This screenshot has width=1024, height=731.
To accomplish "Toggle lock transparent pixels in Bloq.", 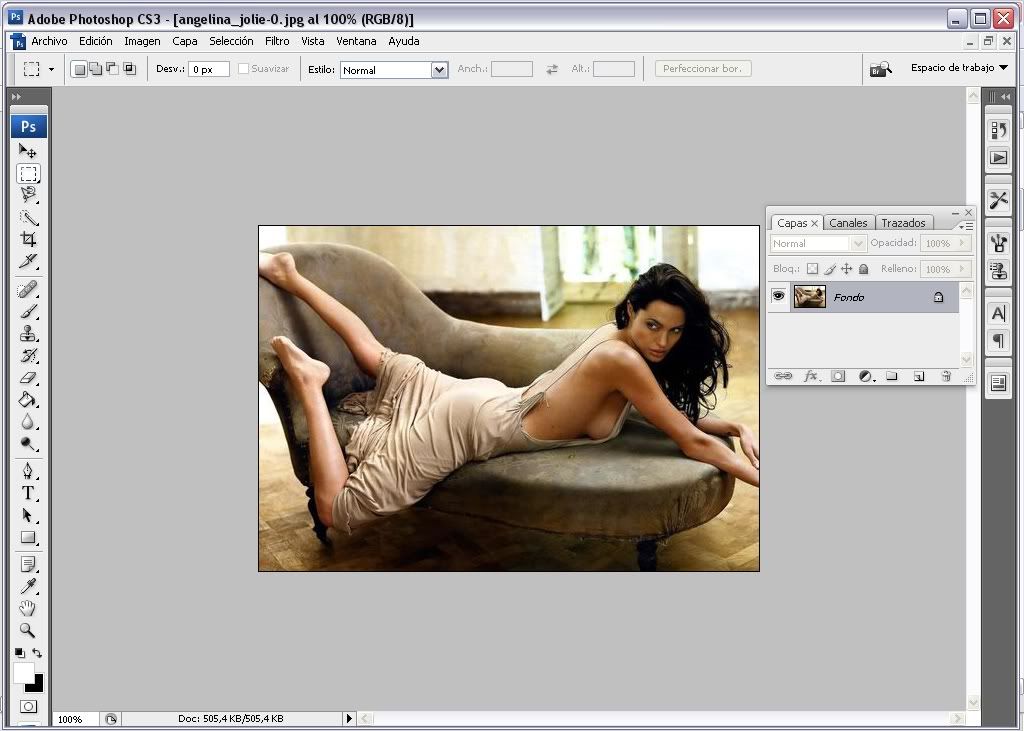I will [812, 268].
